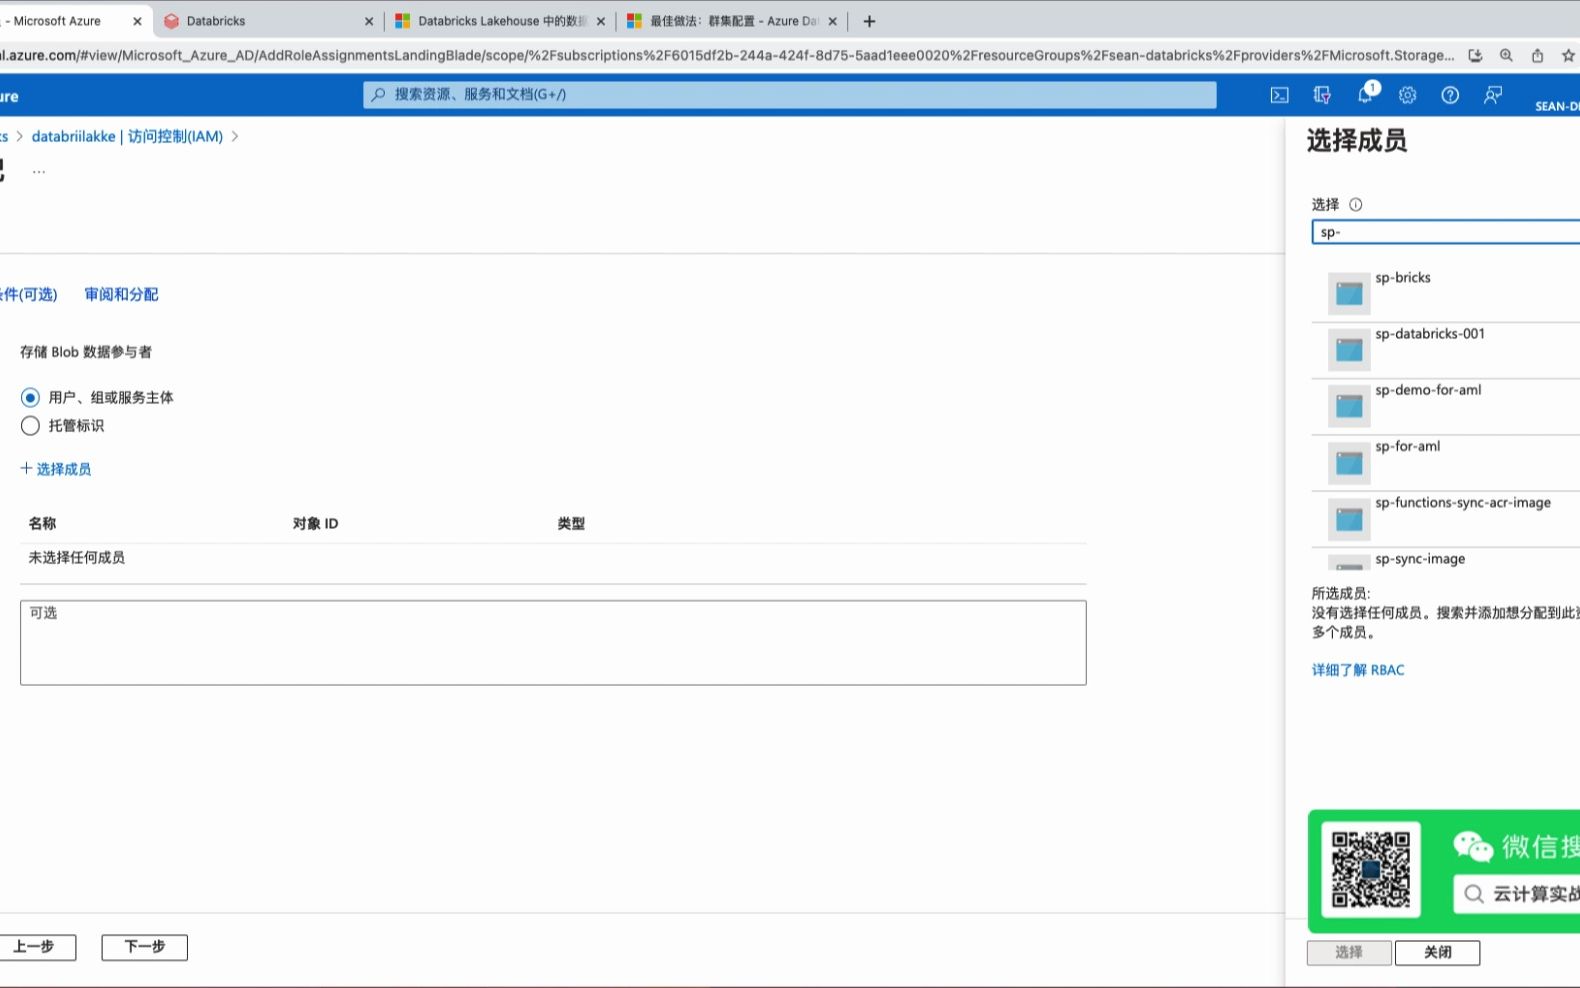The height and width of the screenshot is (988, 1580).
Task: Open the notifications bell
Action: coord(1366,94)
